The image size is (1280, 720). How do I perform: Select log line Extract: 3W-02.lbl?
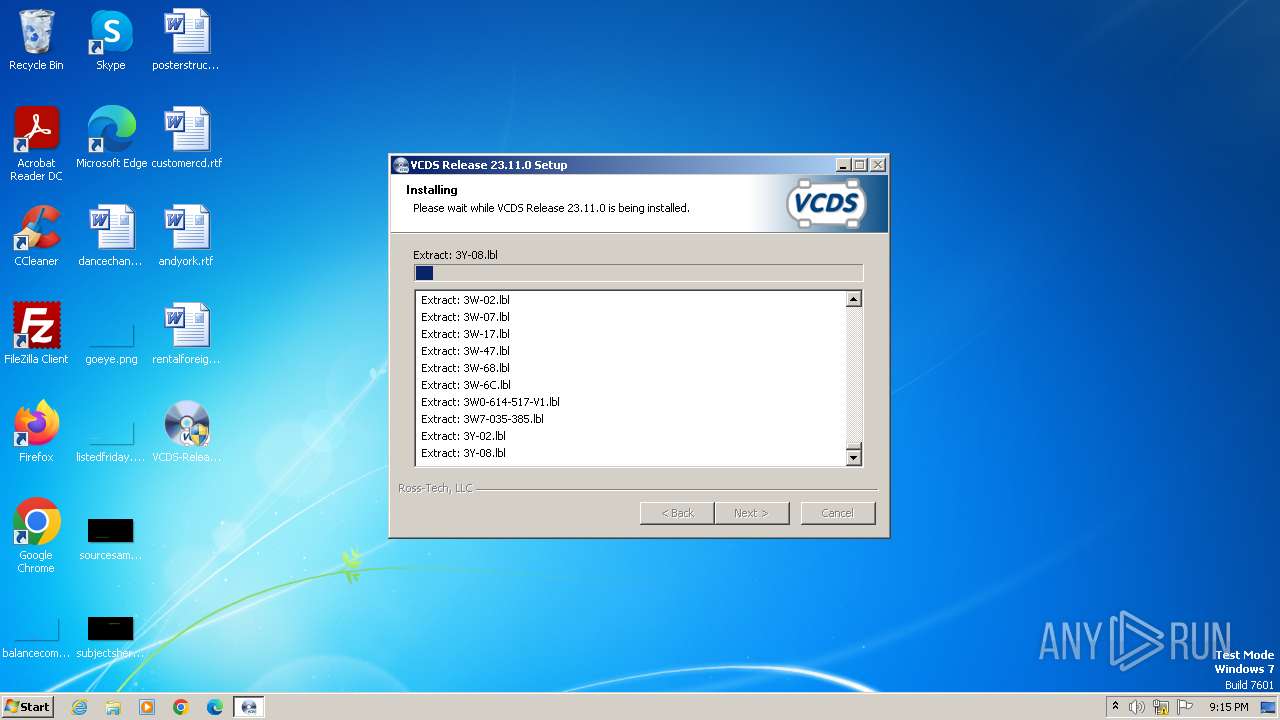click(x=465, y=300)
